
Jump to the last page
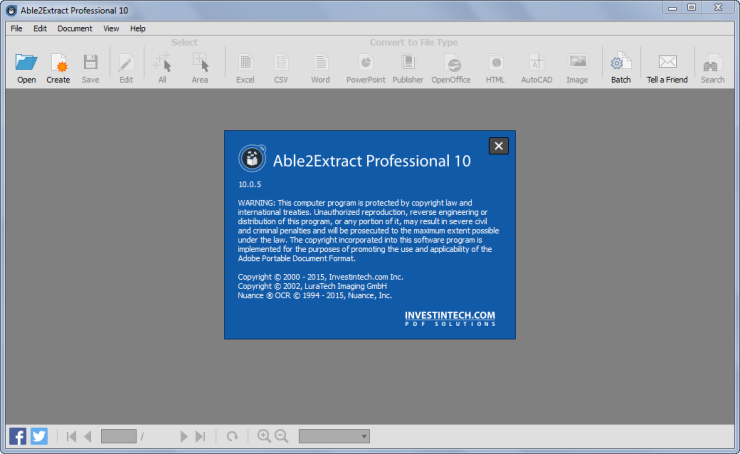point(201,437)
